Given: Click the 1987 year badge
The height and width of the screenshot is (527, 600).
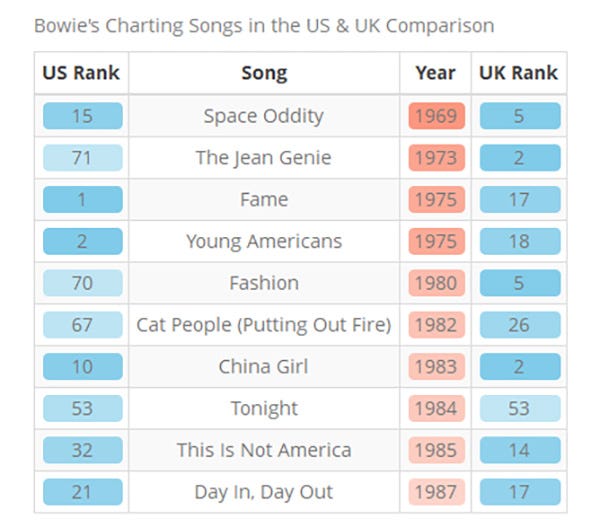Looking at the screenshot, I should pyautogui.click(x=435, y=492).
